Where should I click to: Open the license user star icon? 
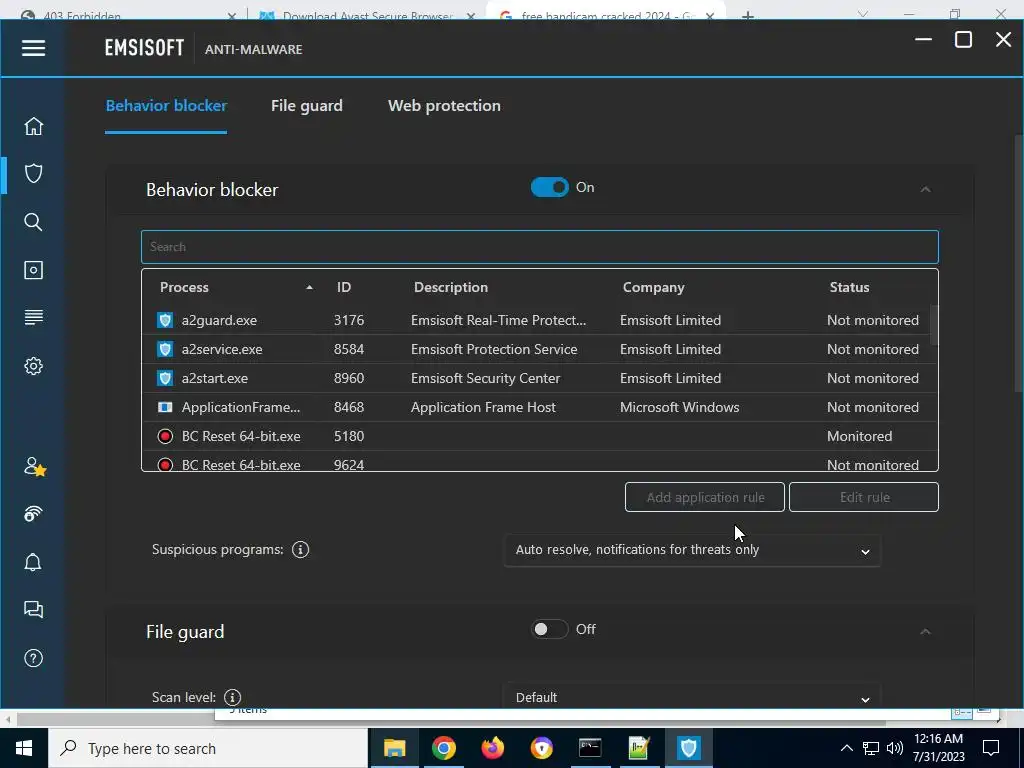35,466
